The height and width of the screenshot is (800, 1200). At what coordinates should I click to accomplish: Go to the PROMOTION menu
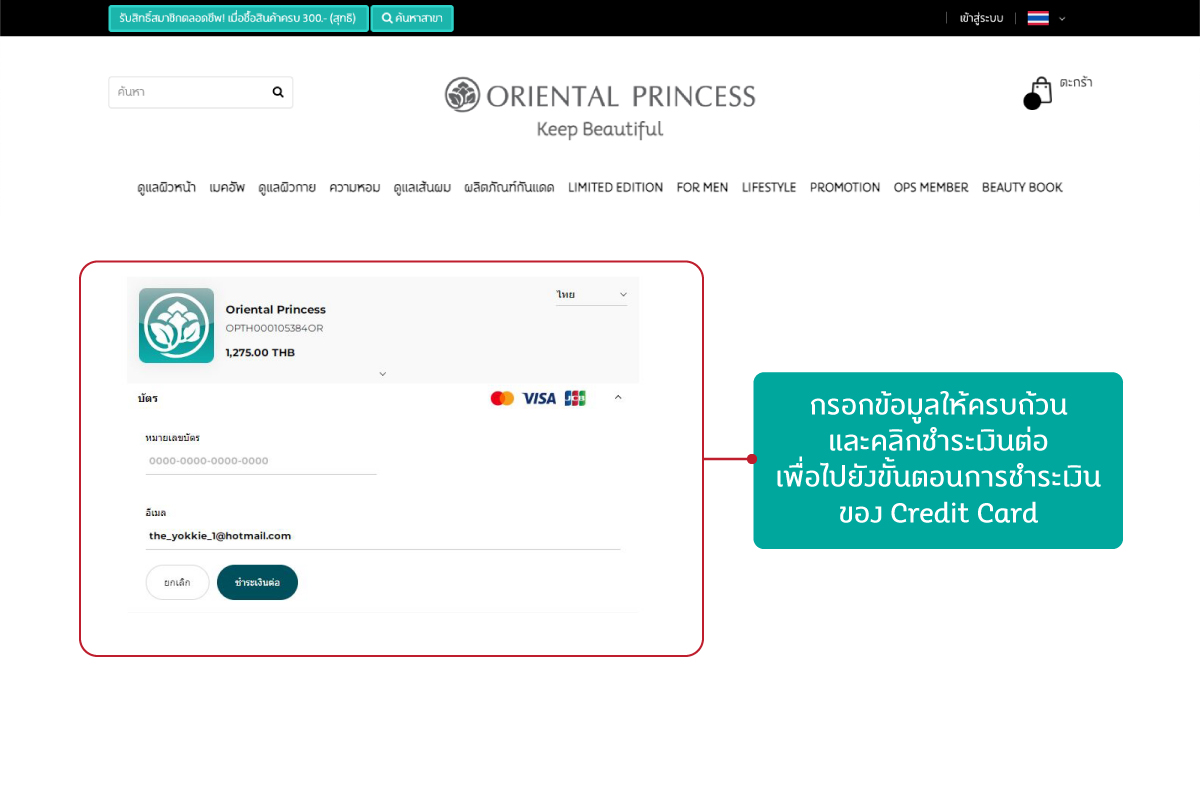(845, 187)
